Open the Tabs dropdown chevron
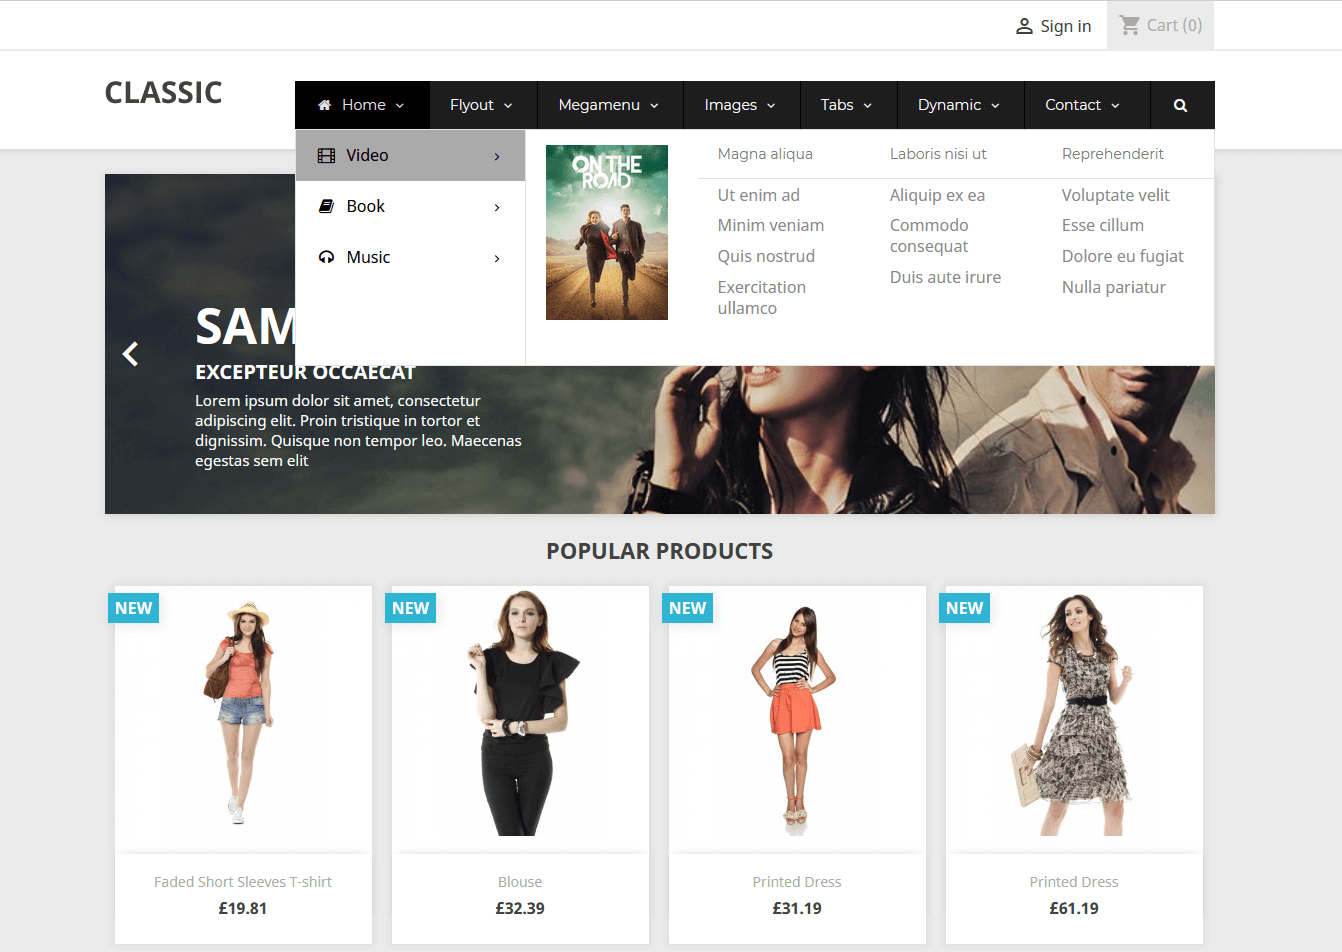 tap(868, 106)
